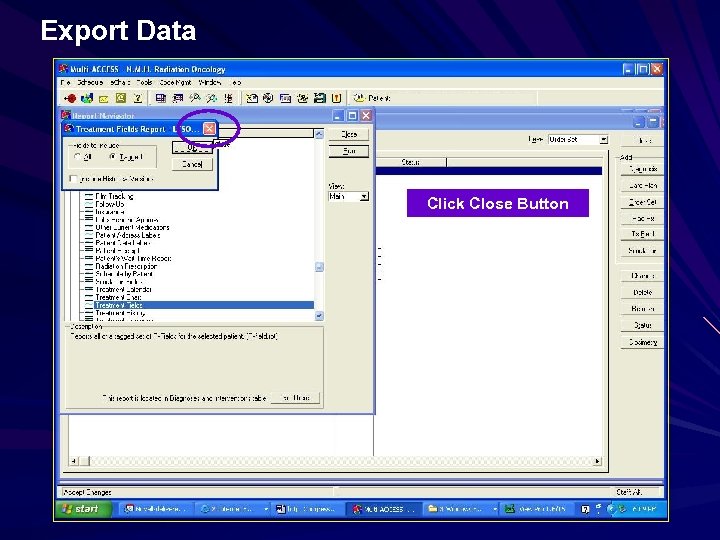Click the Dosimetry button
The width and height of the screenshot is (720, 540).
[x=643, y=342]
